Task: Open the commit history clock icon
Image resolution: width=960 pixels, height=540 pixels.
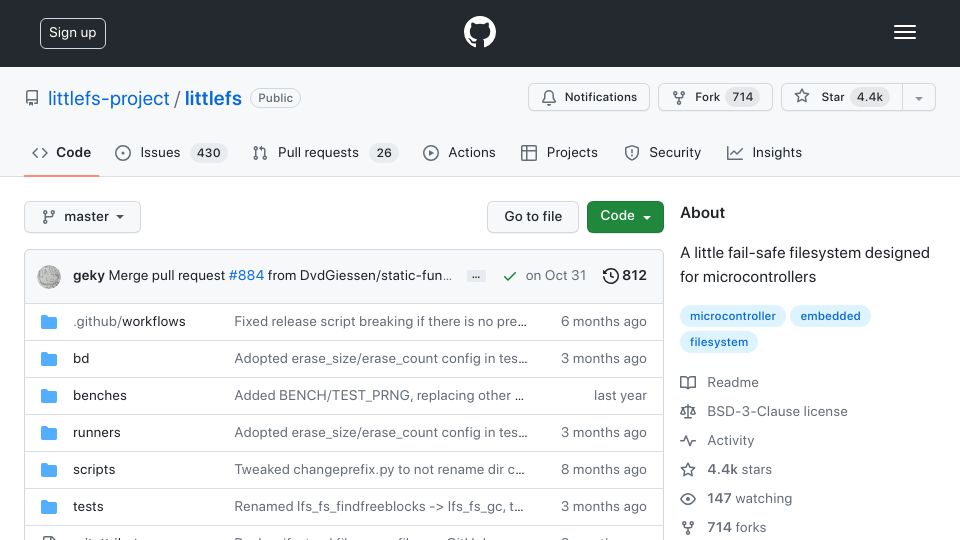Action: pos(610,276)
